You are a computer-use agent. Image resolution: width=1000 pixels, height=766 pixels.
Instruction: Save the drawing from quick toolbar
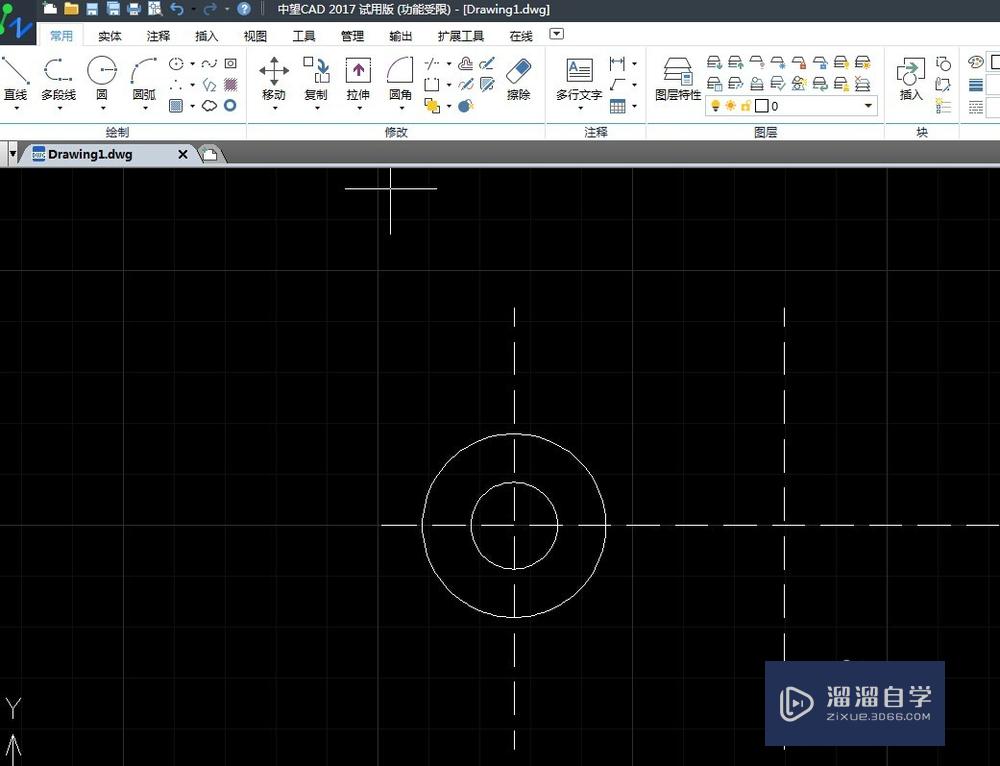click(92, 9)
